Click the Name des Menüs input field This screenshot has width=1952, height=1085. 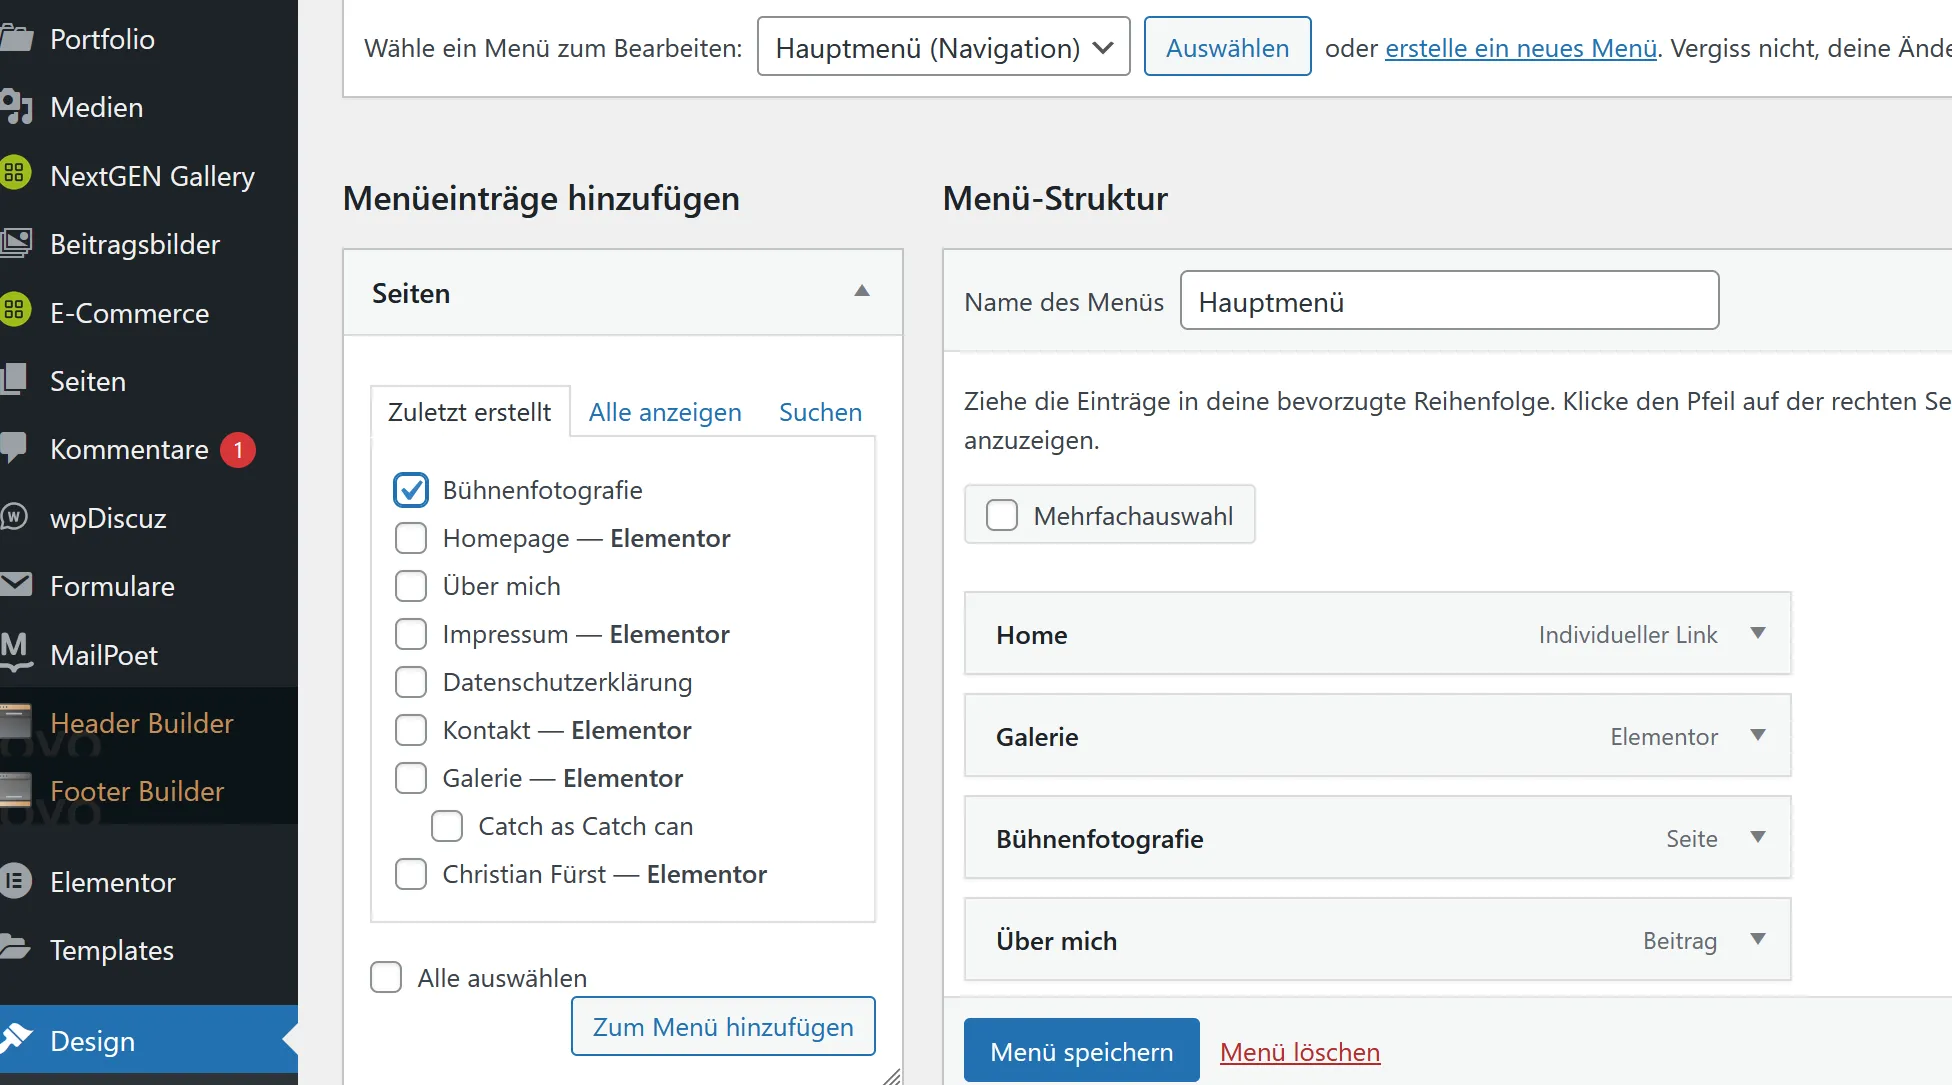[x=1450, y=300]
